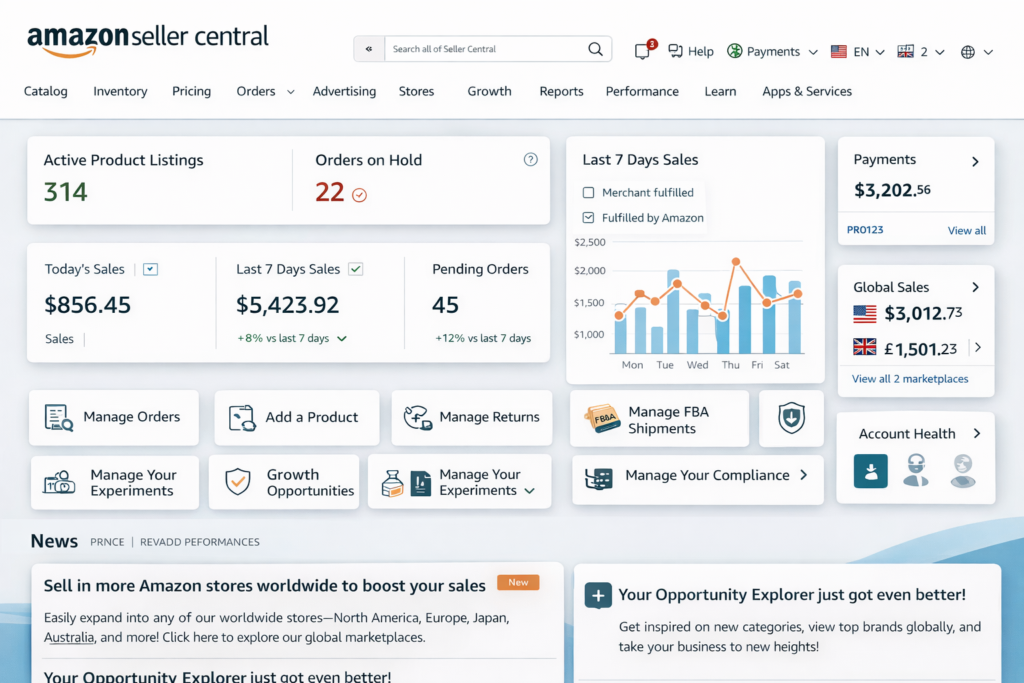Click the Manage Your Compliance icon
The image size is (1024, 683).
[599, 478]
